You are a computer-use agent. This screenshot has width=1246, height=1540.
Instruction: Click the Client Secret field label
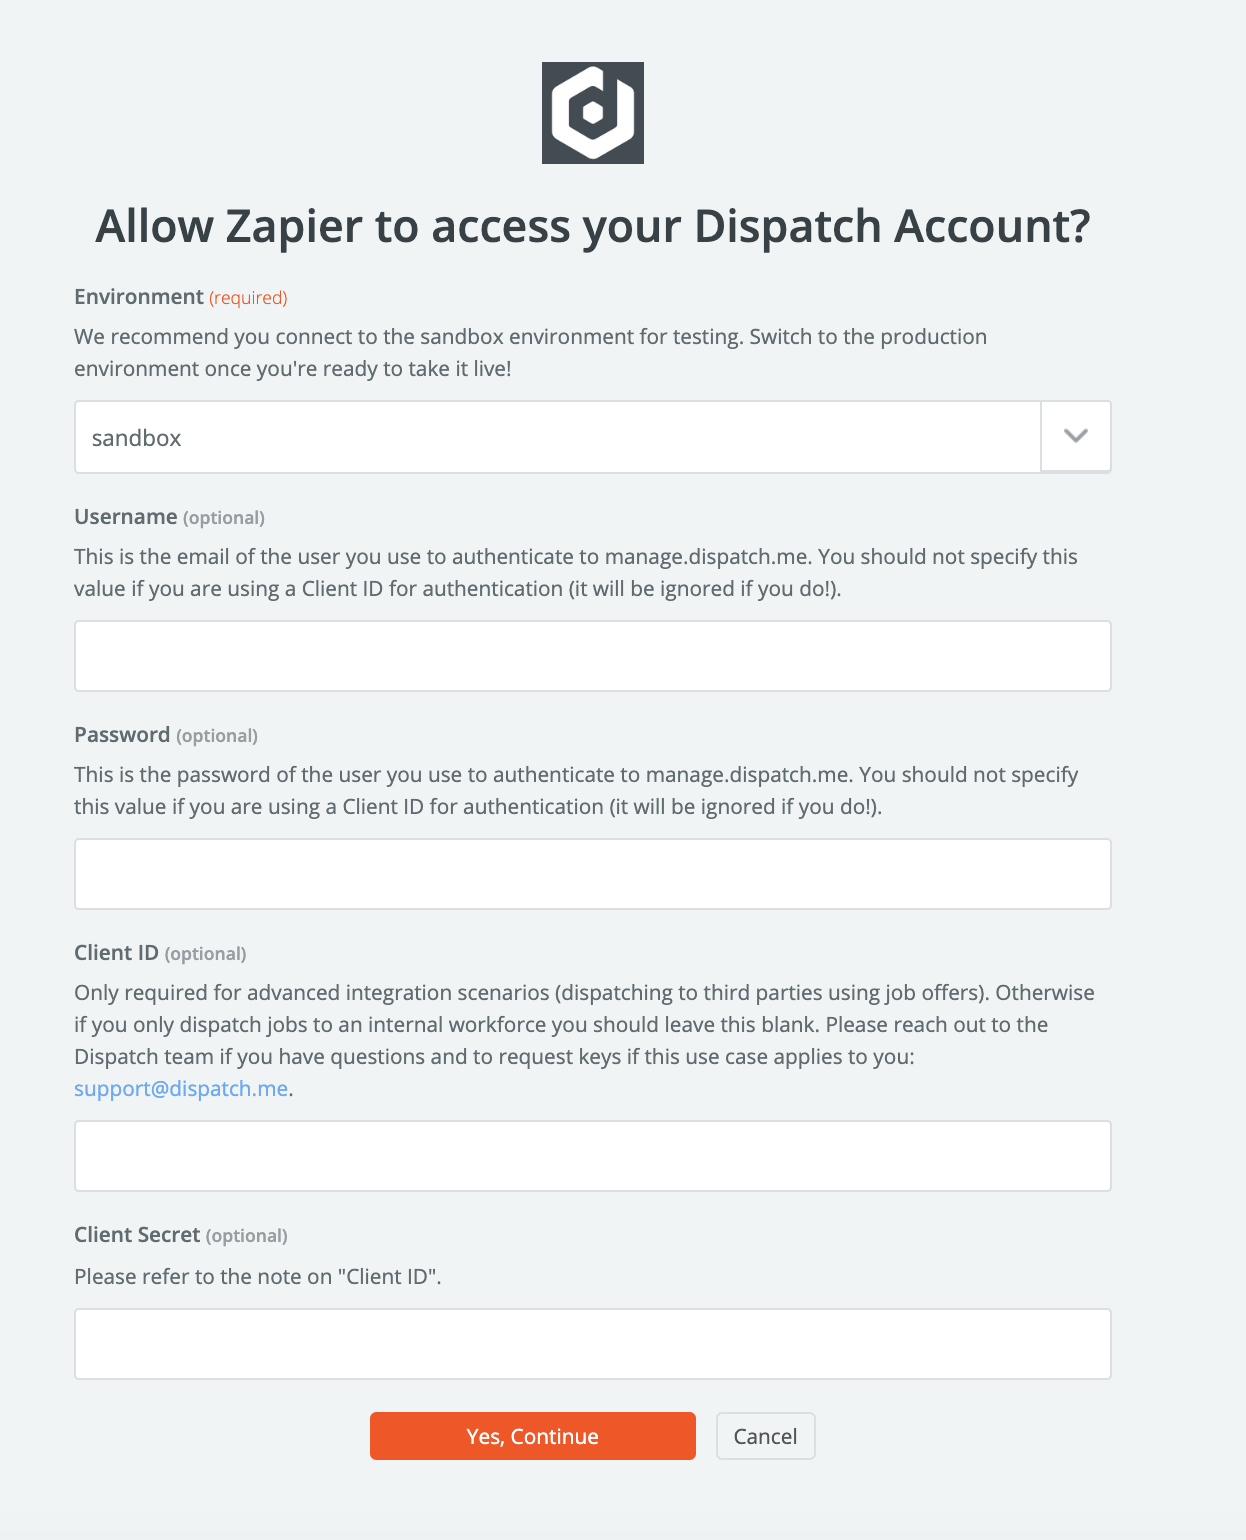[x=137, y=1235]
